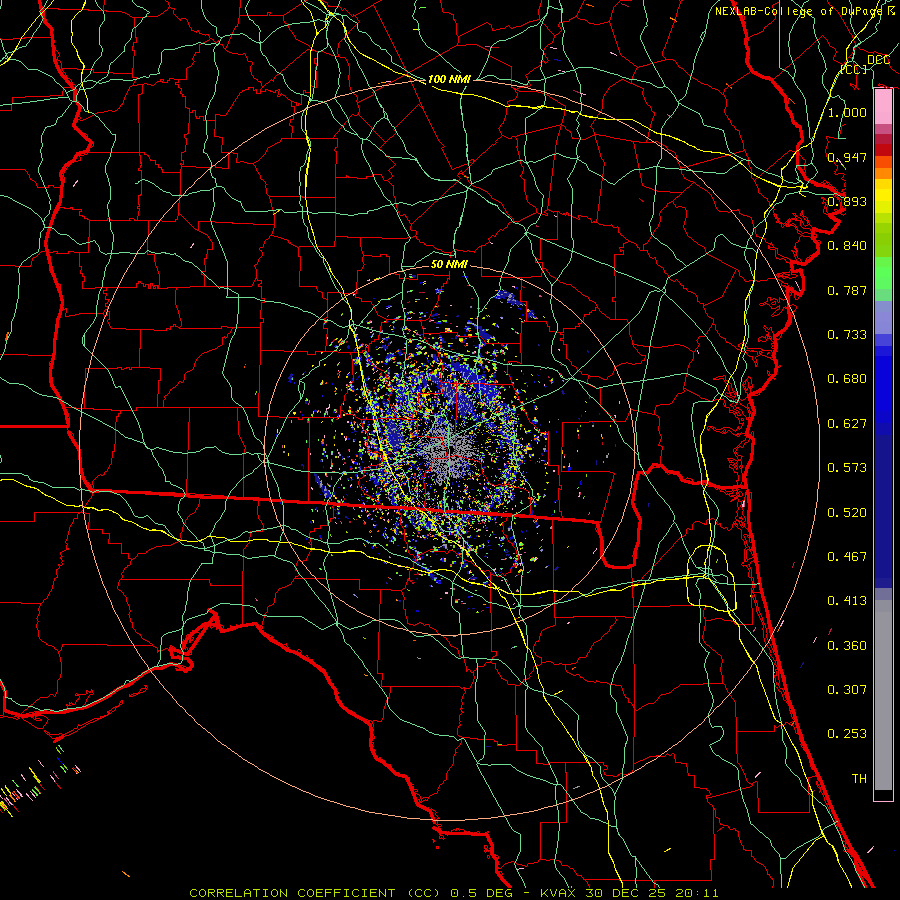Click the 1.000 legend value
Viewport: 900px width, 900px height.
coord(847,112)
